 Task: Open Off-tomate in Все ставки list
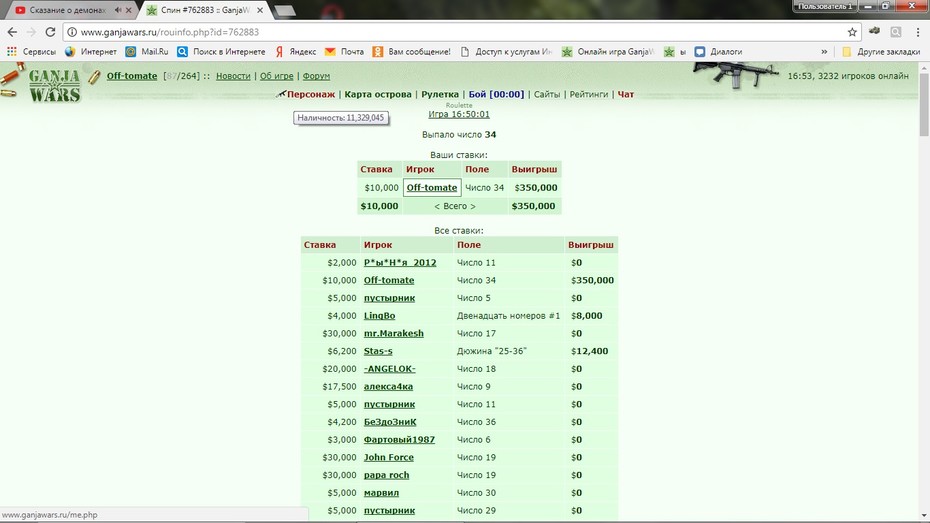389,280
